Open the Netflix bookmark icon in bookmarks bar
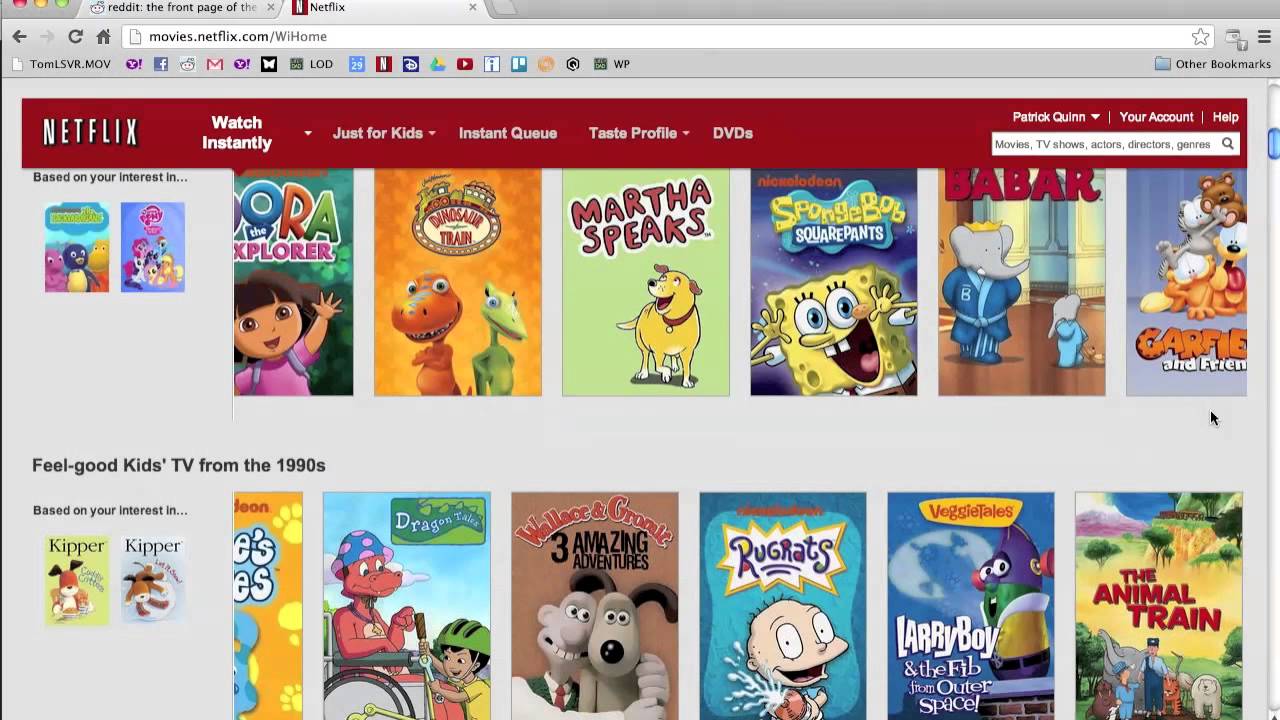Viewport: 1280px width, 720px height. [x=383, y=64]
